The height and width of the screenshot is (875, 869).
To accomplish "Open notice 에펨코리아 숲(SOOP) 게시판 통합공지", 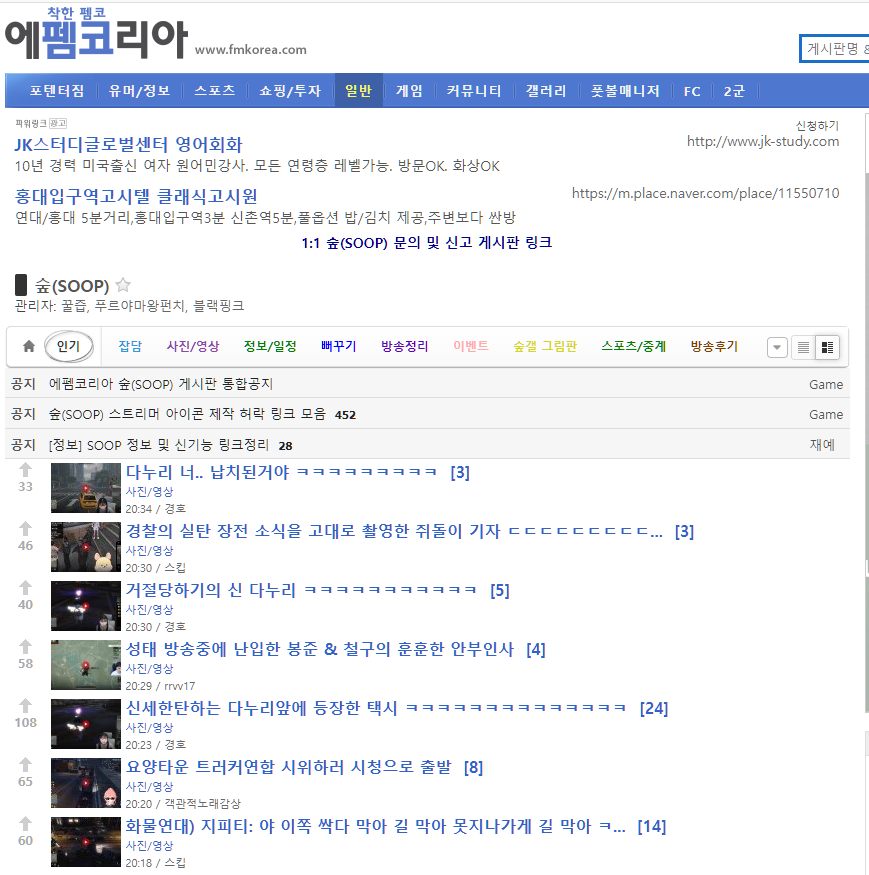I will click(161, 384).
